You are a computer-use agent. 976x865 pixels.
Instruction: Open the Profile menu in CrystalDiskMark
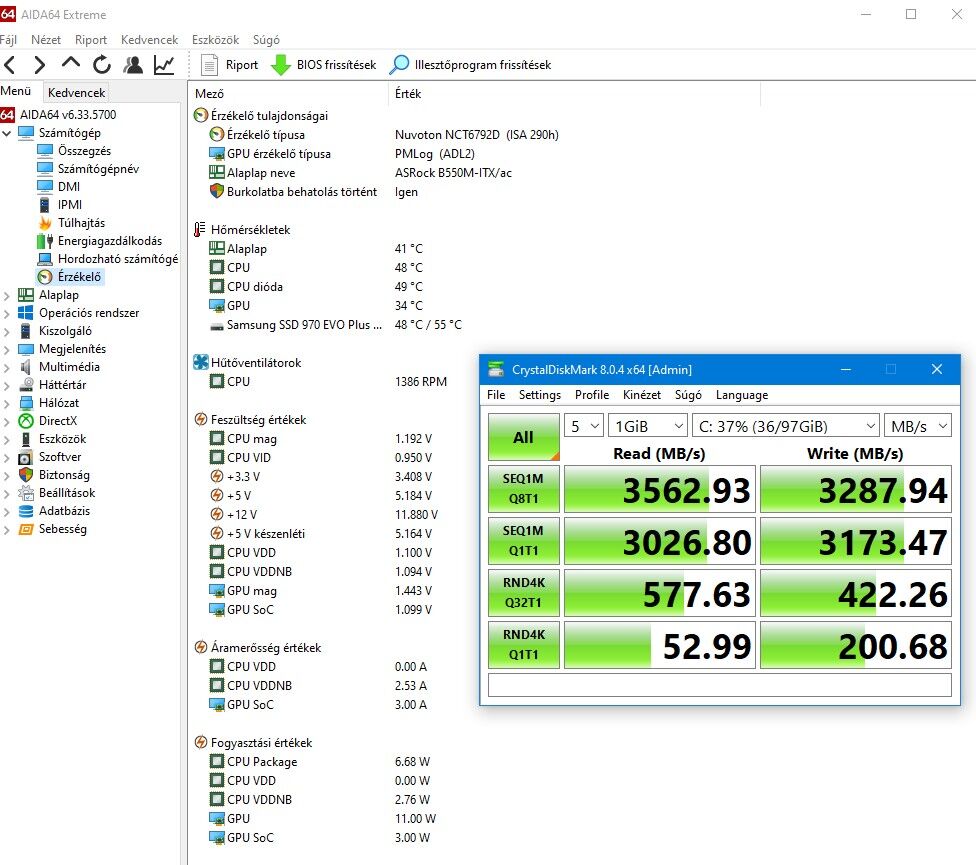592,395
